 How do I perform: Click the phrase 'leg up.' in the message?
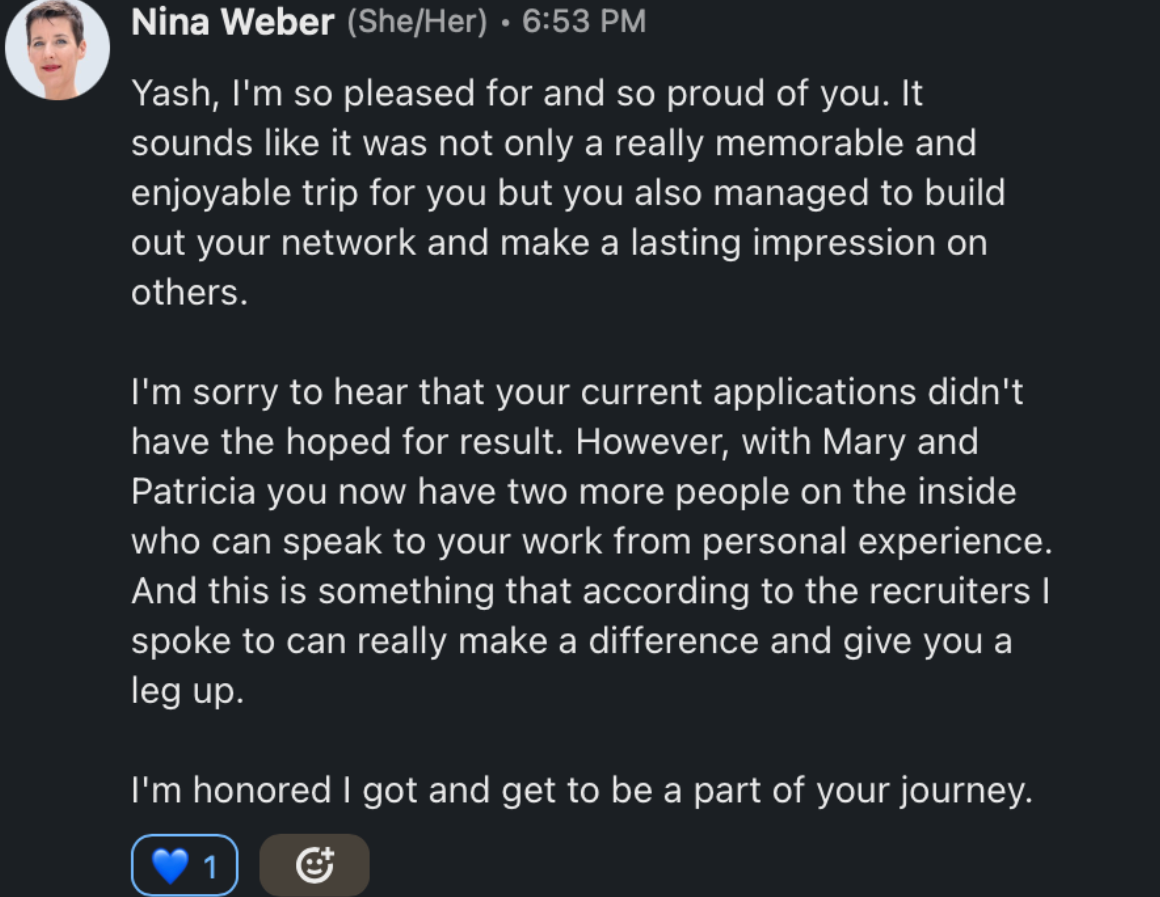pyautogui.click(x=187, y=692)
